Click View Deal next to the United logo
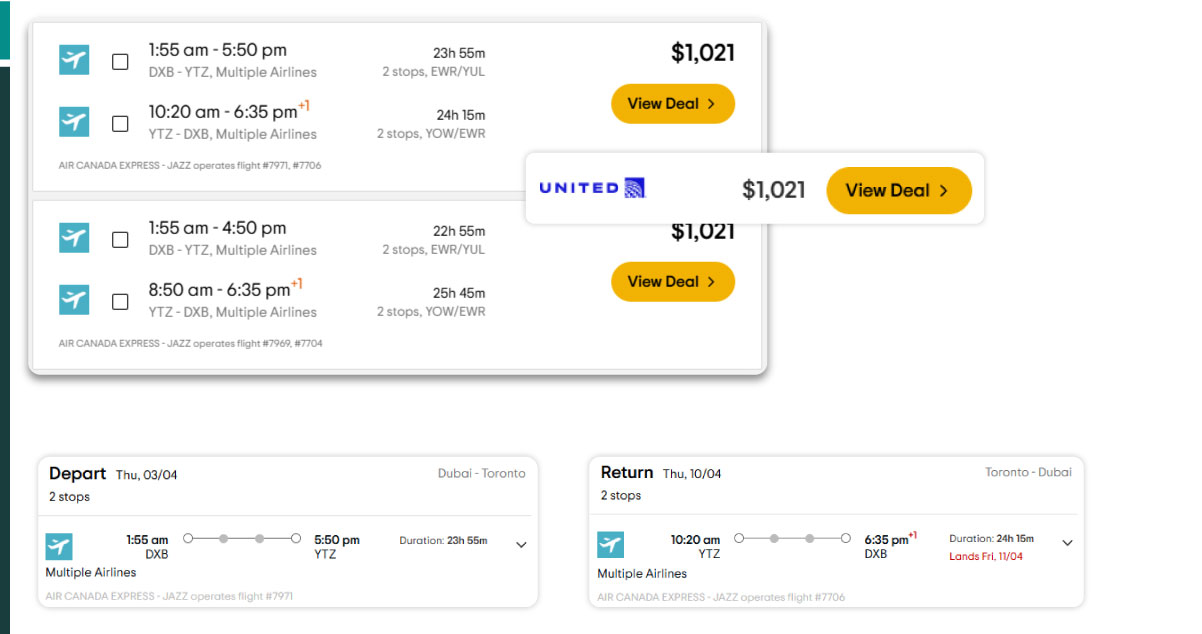This screenshot has width=1202, height=634. (x=898, y=189)
